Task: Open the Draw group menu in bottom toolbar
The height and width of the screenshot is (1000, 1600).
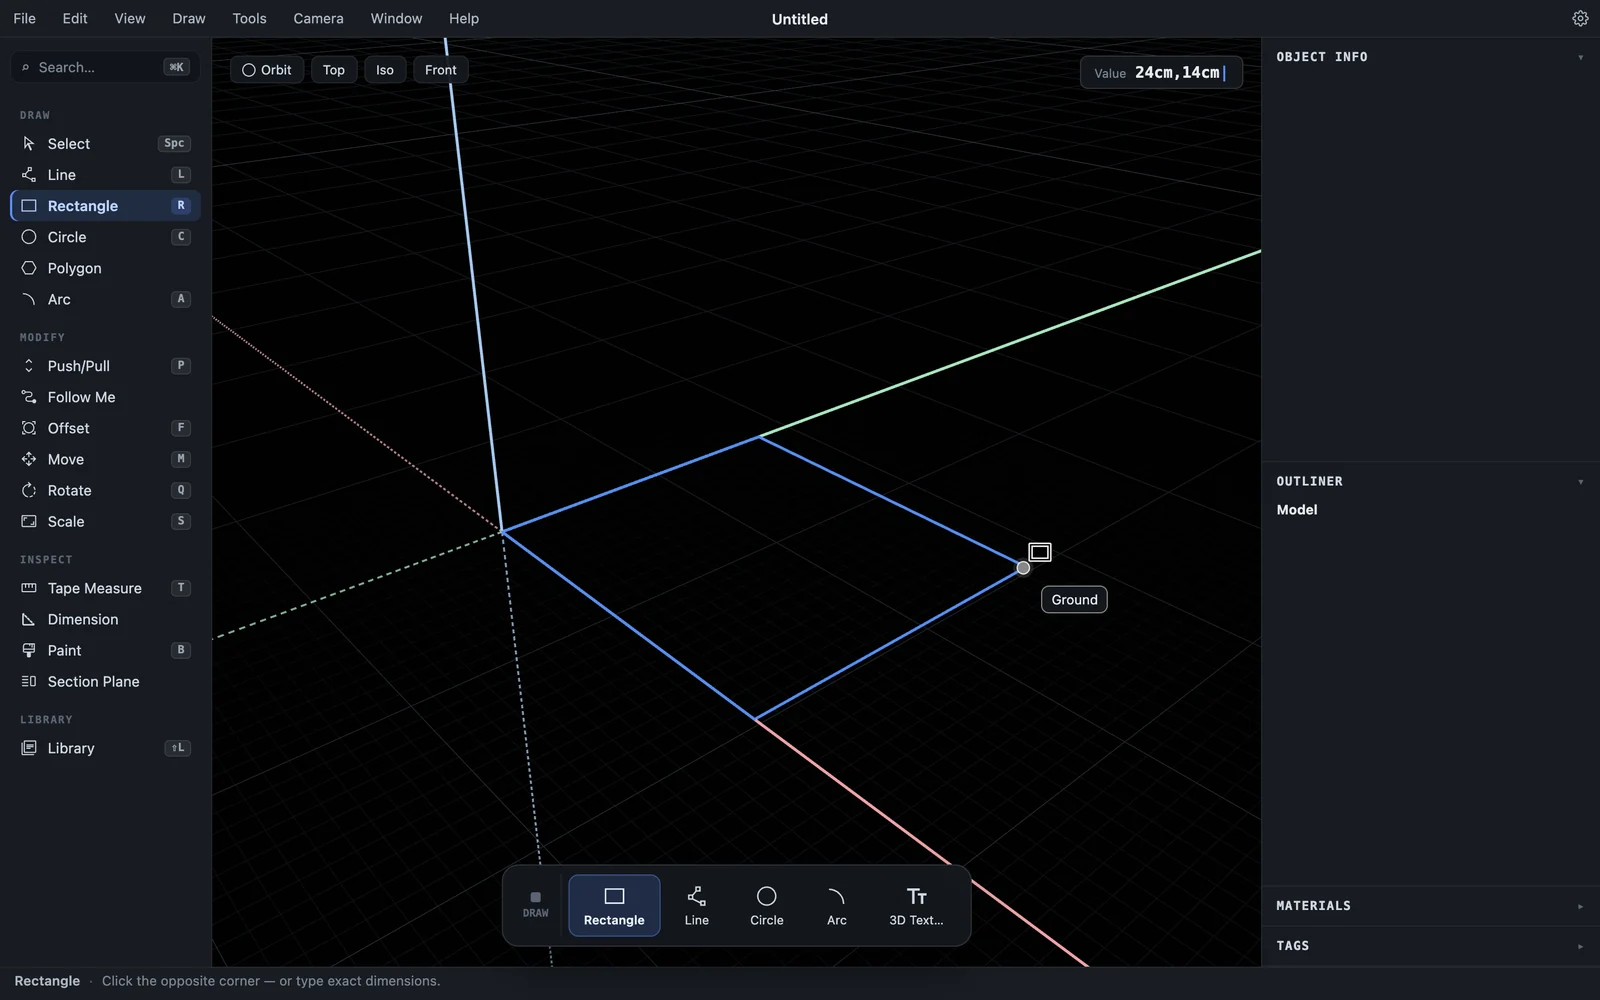Action: tap(536, 905)
